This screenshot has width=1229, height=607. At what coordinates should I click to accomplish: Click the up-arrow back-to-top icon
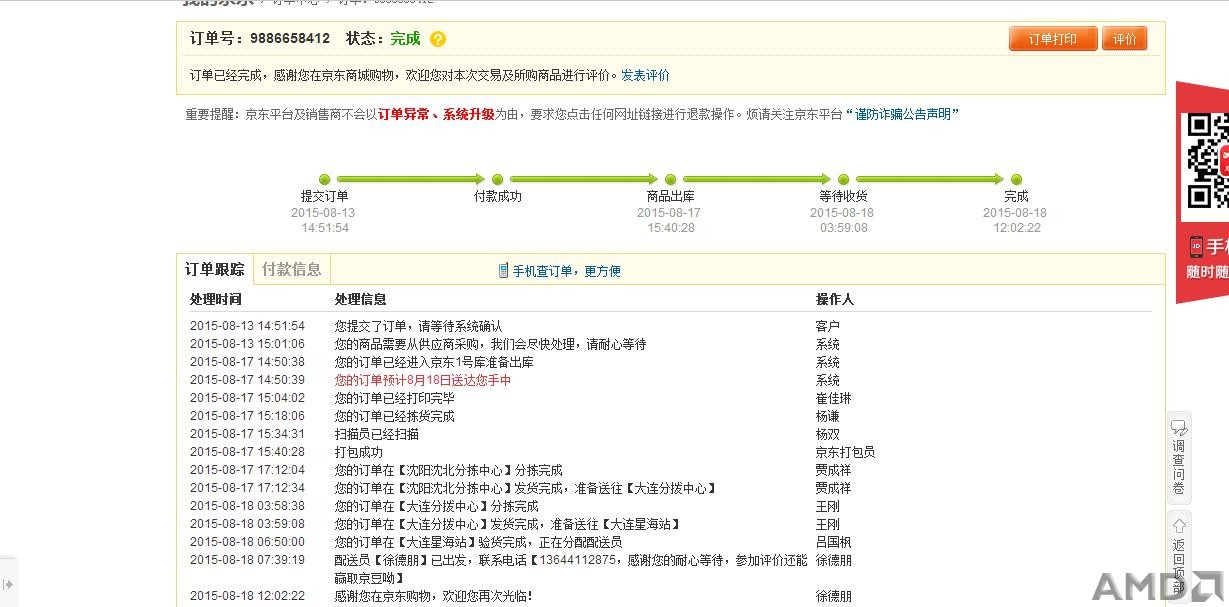(1179, 525)
